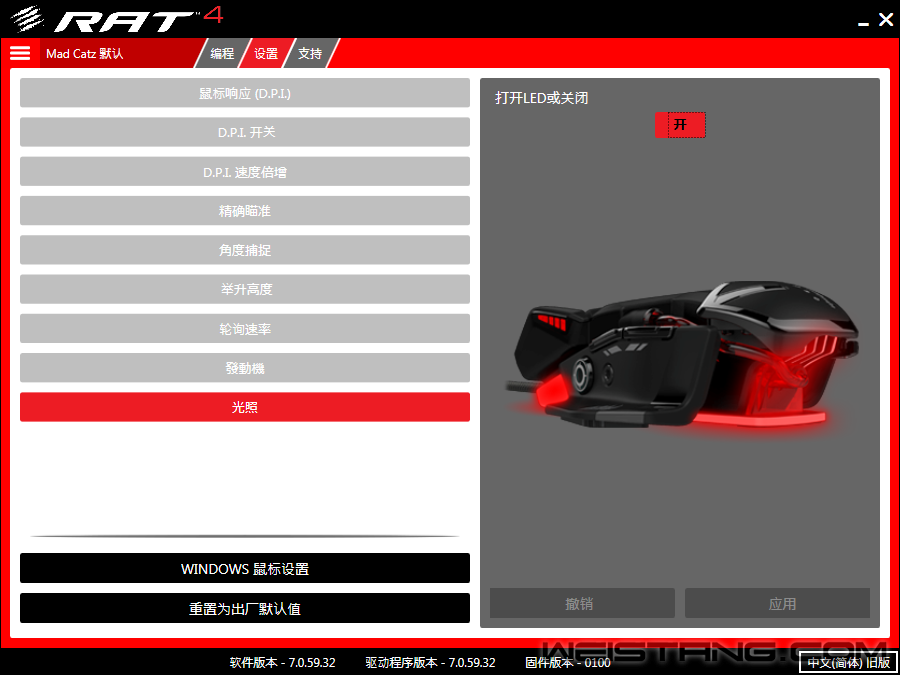Viewport: 900px width, 675px height.
Task: Click the 应用 button
Action: [778, 603]
